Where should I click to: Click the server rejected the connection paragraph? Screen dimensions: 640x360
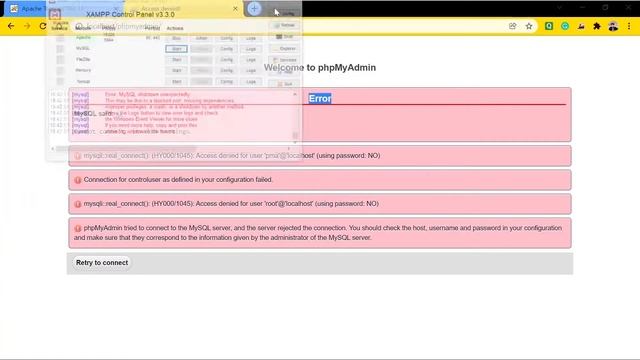pyautogui.click(x=318, y=233)
